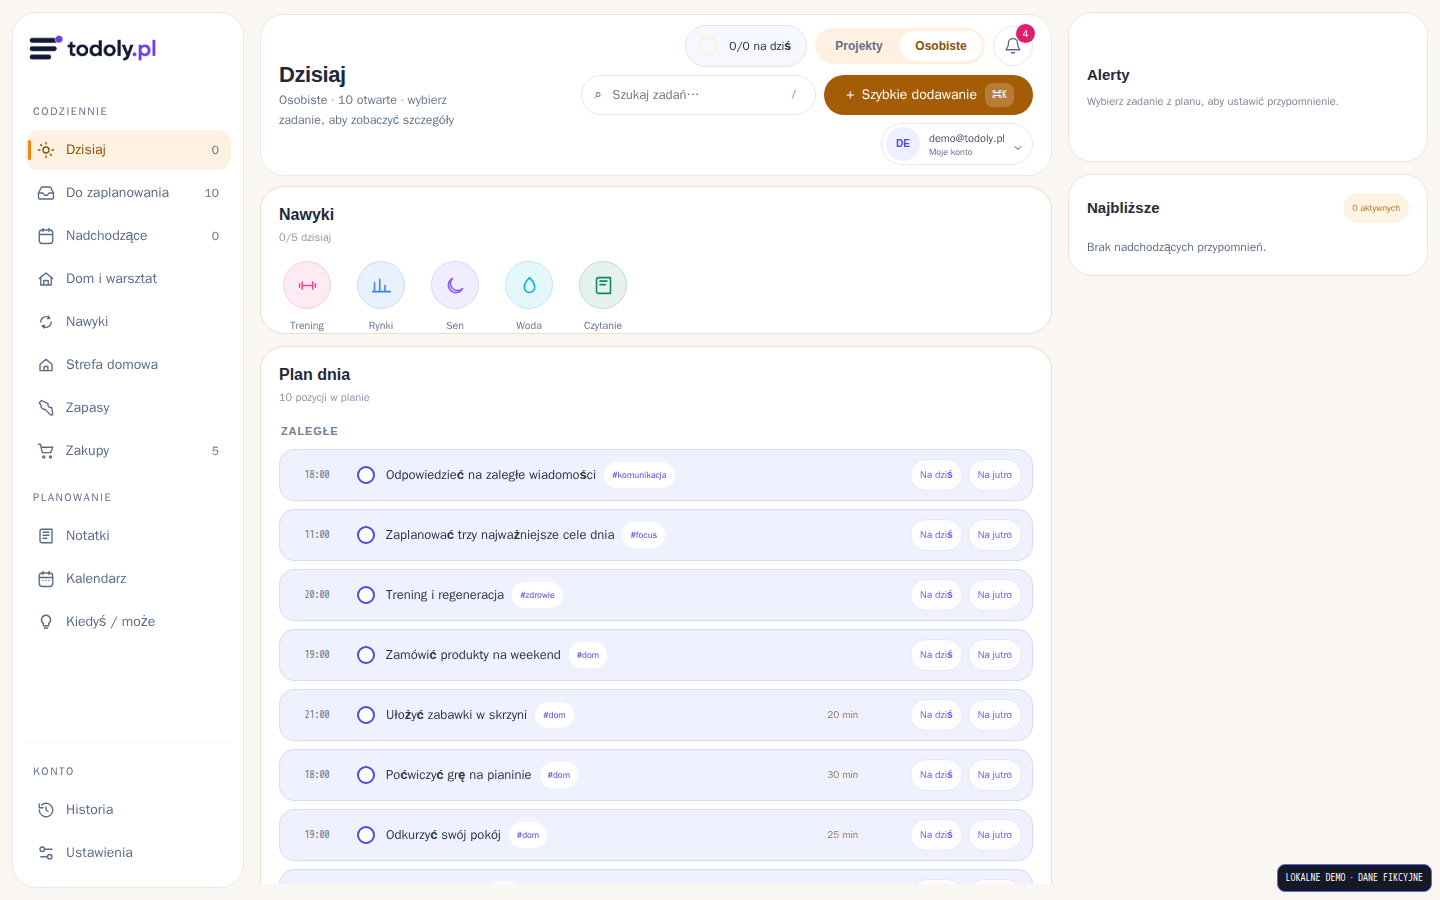Viewport: 1440px width, 900px height.
Task: Check off Zaplanować trzy najważniejsze cele dnia
Action: click(366, 535)
